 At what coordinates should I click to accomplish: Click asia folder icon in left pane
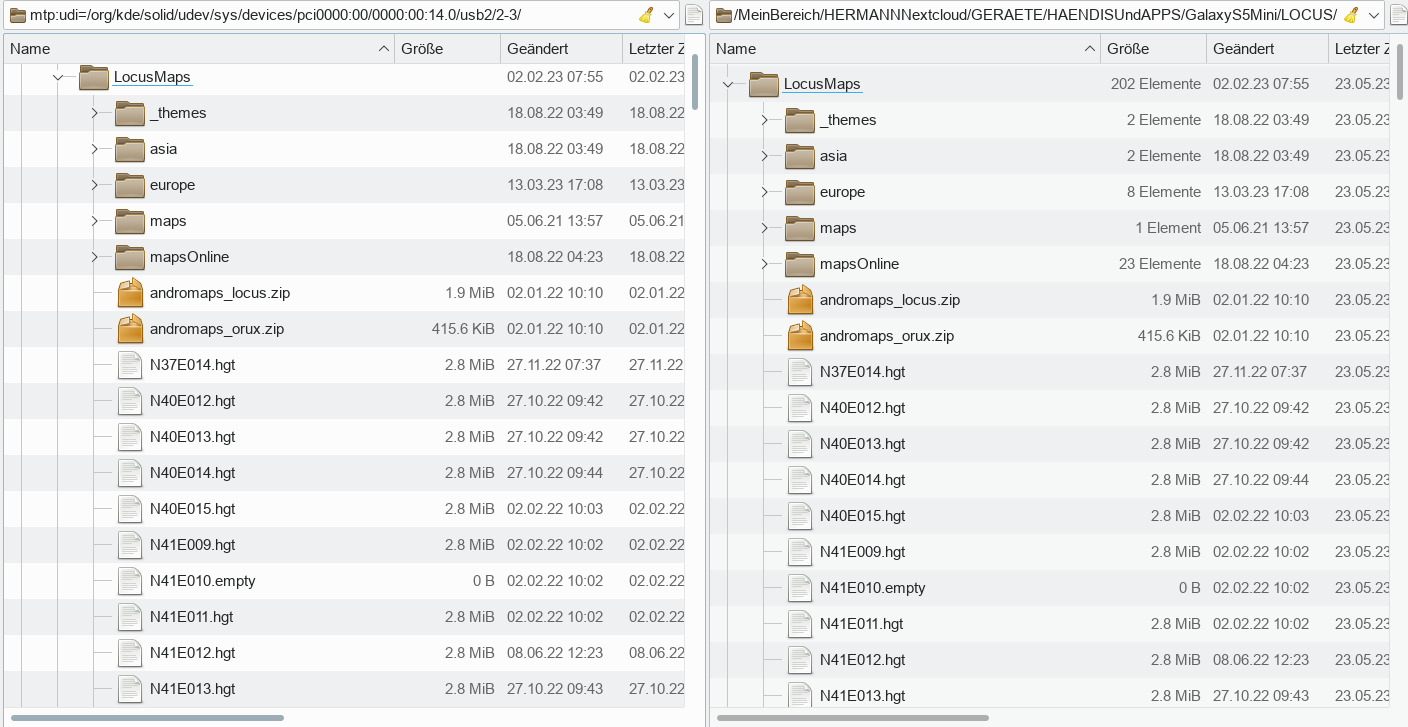point(130,149)
